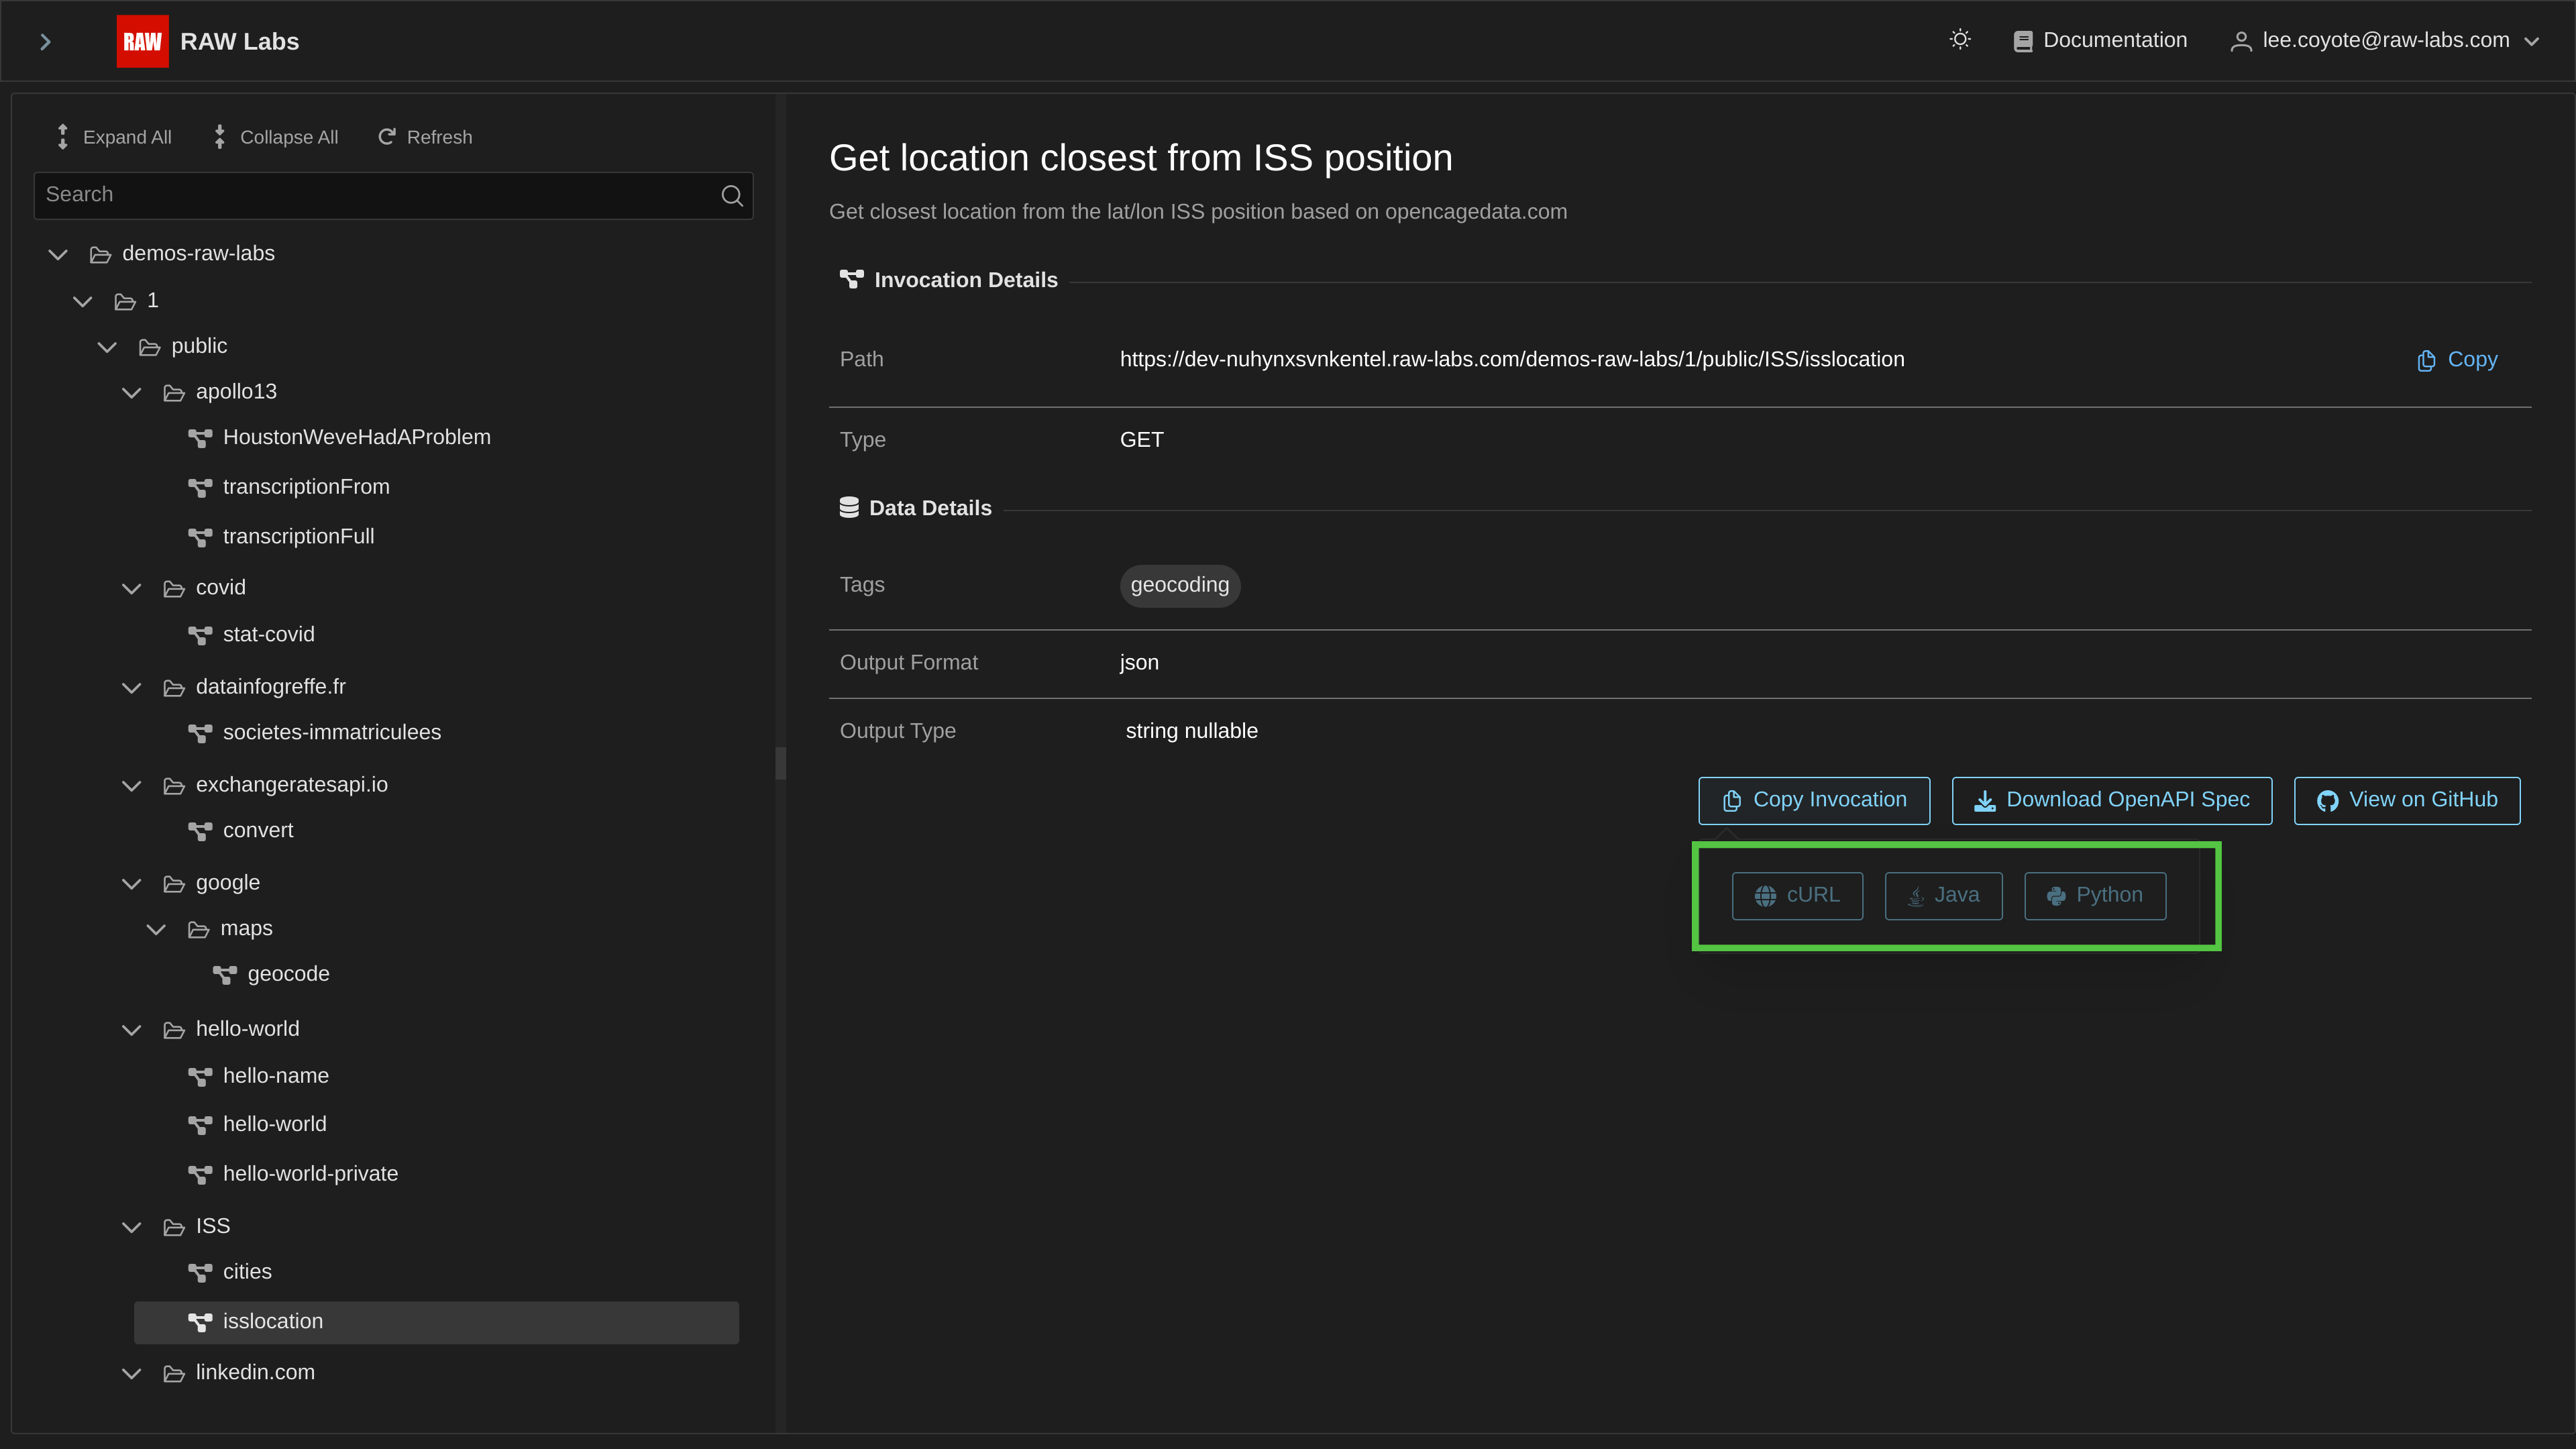Screen dimensions: 2576x1449
Task: Click the endpoint icon beside convert
Action: (x=200, y=831)
